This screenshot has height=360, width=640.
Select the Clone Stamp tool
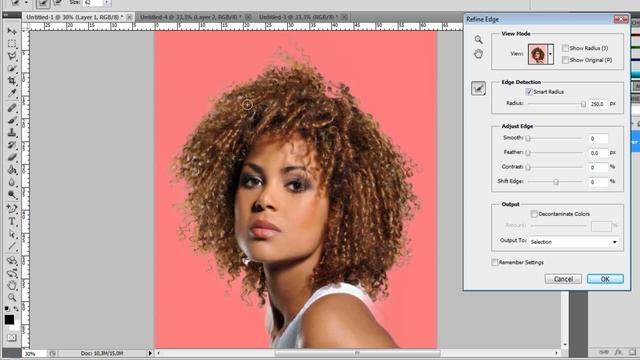pos(12,133)
